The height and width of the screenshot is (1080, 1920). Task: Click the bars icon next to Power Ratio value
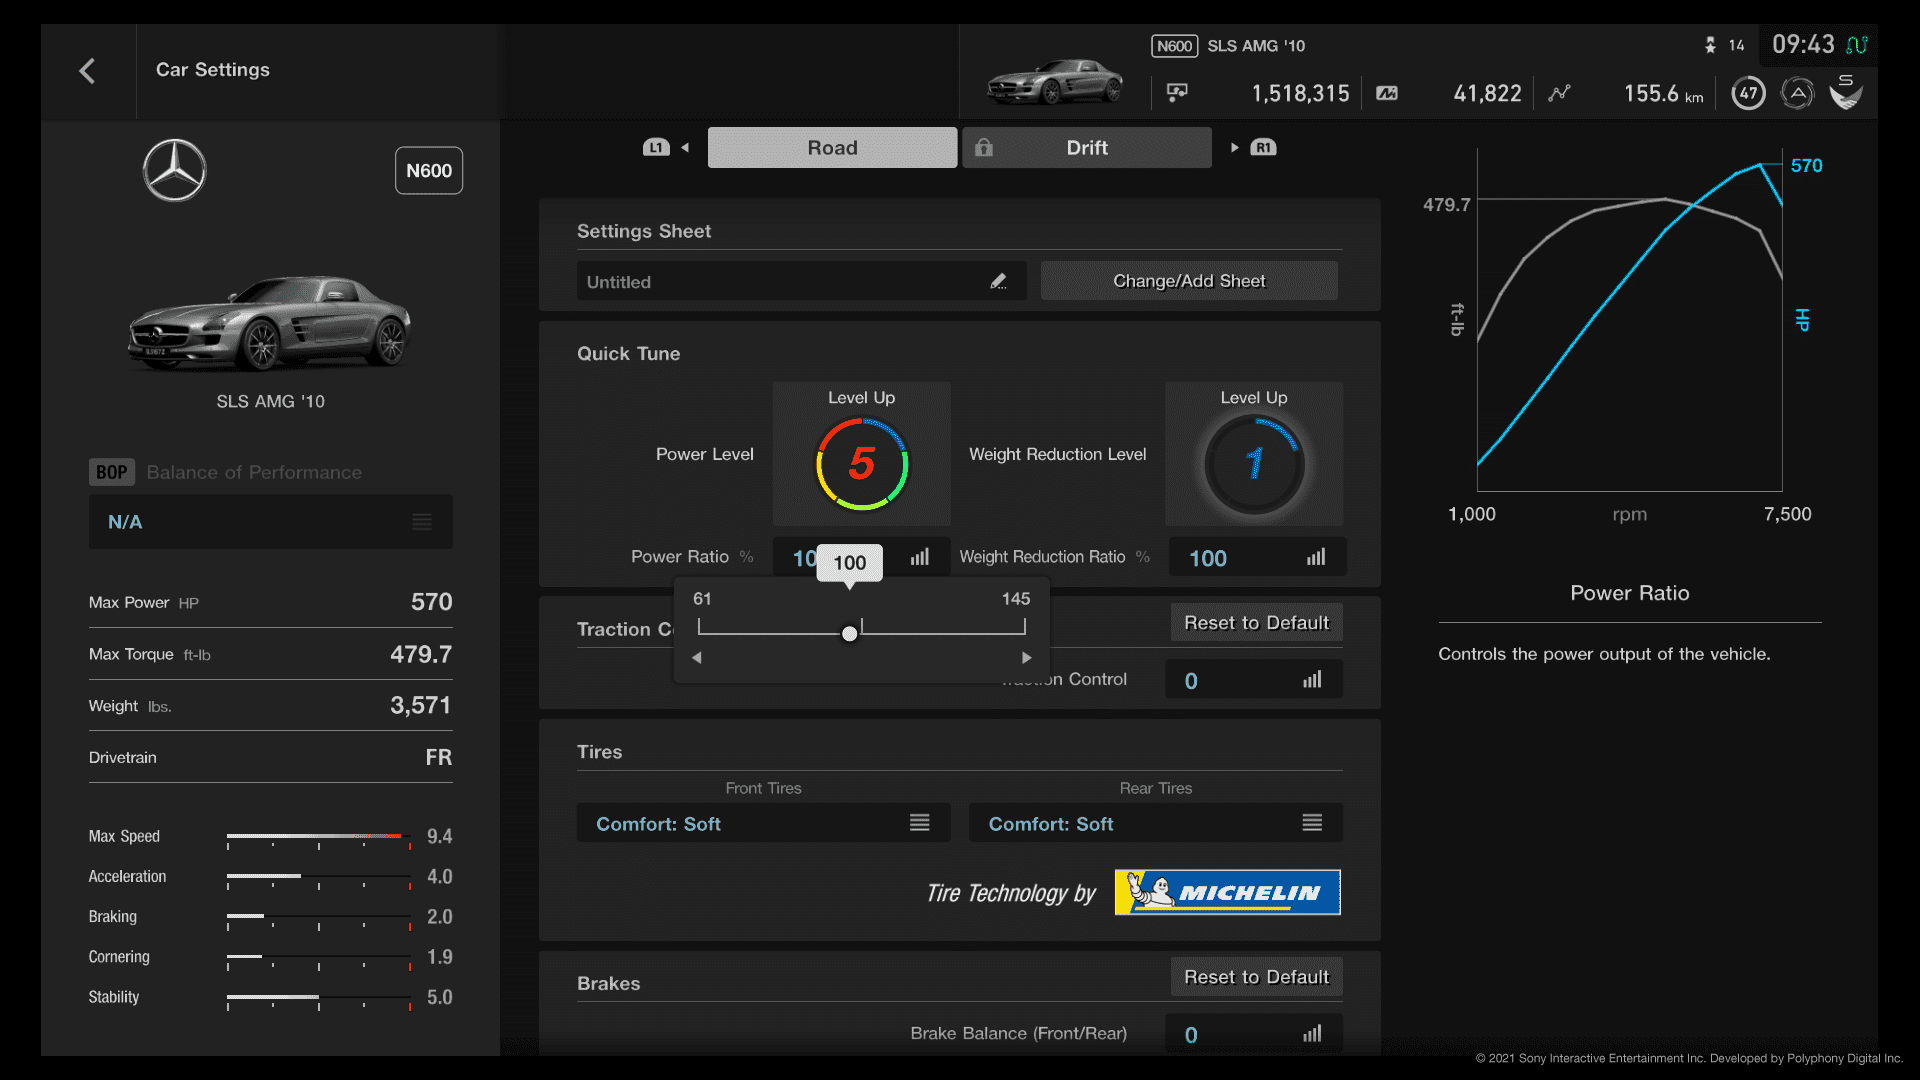coord(919,557)
